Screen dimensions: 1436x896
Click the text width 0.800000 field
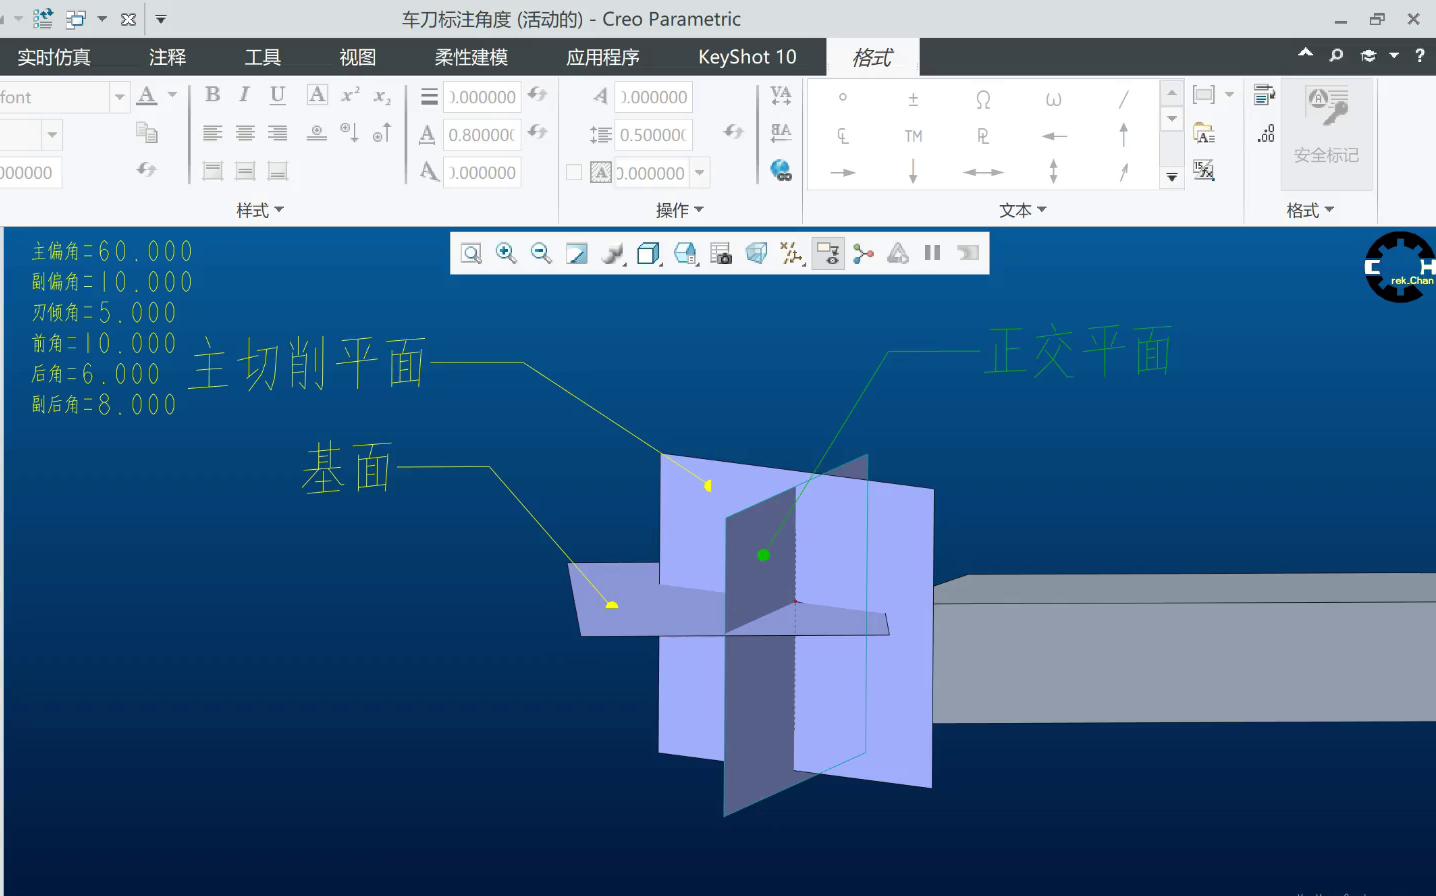pyautogui.click(x=482, y=134)
